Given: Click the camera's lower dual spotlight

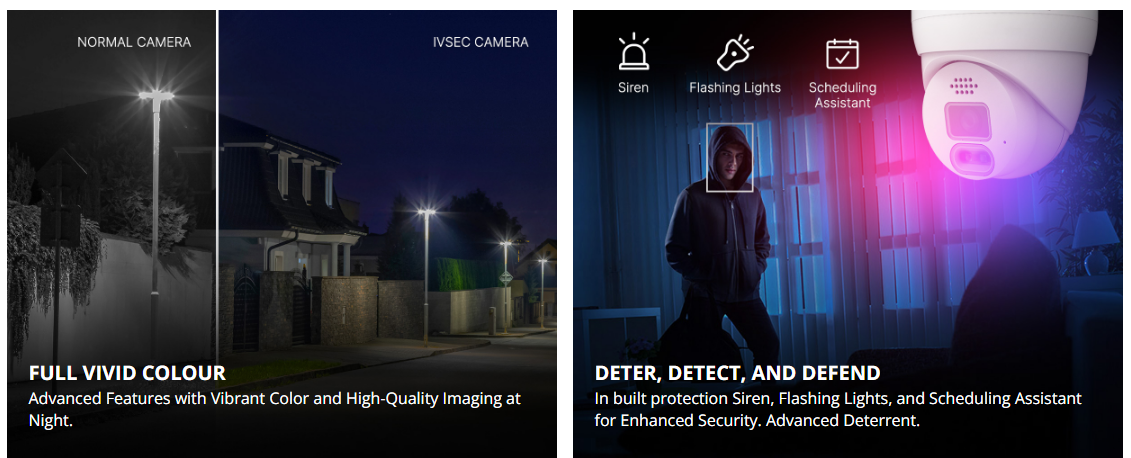Looking at the screenshot, I should [x=973, y=159].
